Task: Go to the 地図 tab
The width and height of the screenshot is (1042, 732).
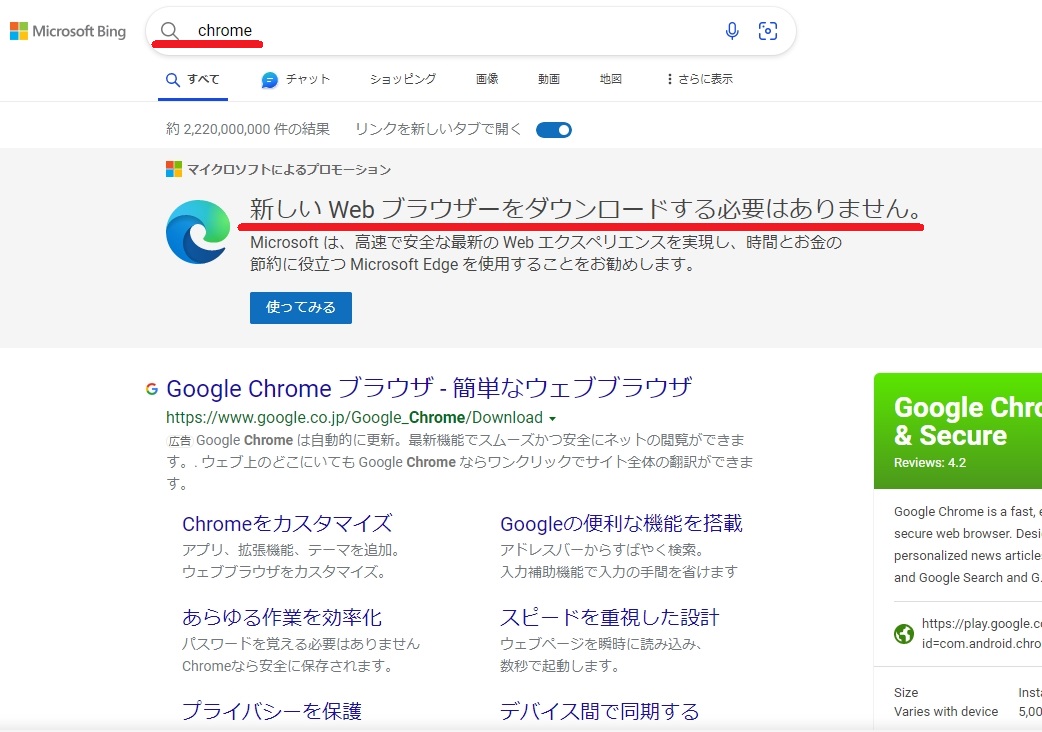Action: pos(611,79)
